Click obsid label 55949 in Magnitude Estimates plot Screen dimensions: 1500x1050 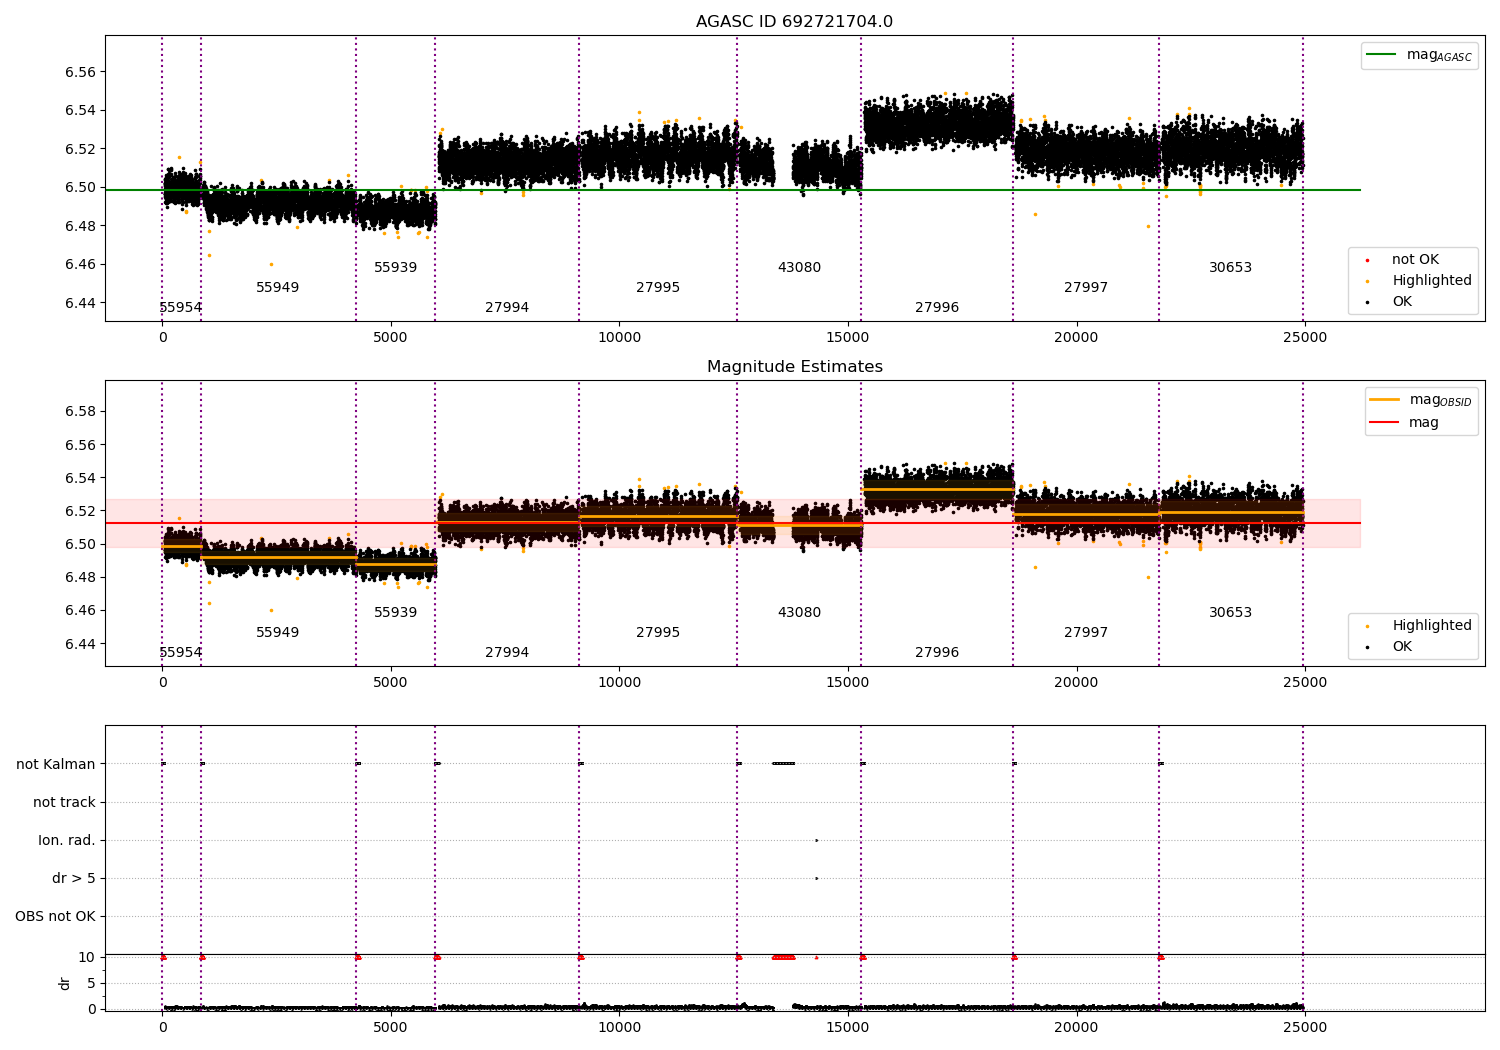click(x=277, y=633)
